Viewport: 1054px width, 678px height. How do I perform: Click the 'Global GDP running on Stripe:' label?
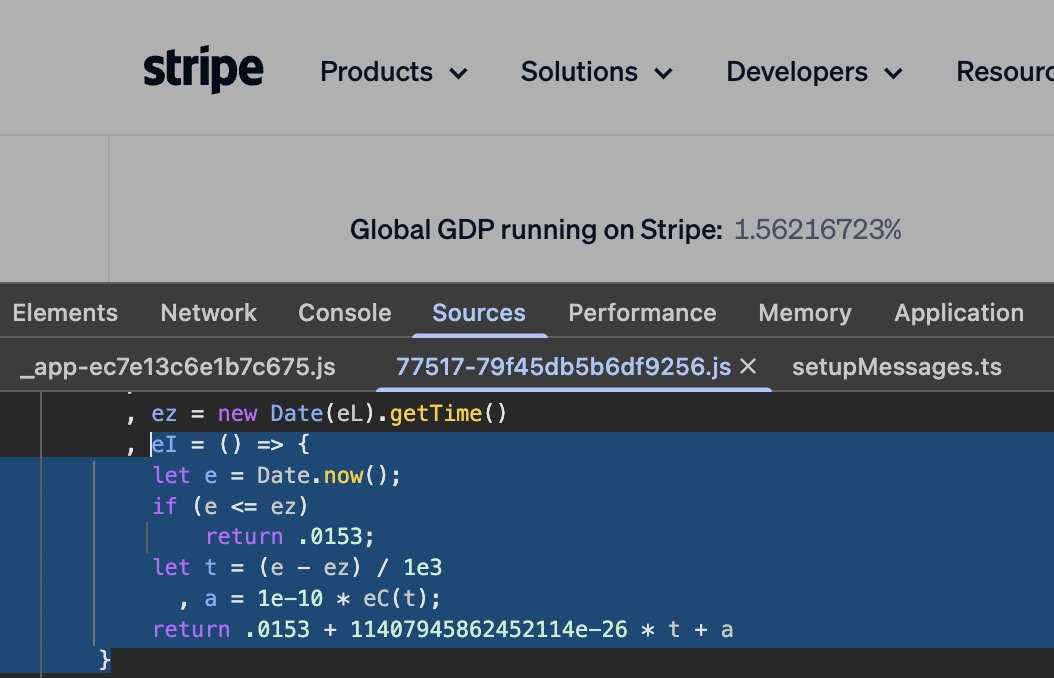[536, 230]
